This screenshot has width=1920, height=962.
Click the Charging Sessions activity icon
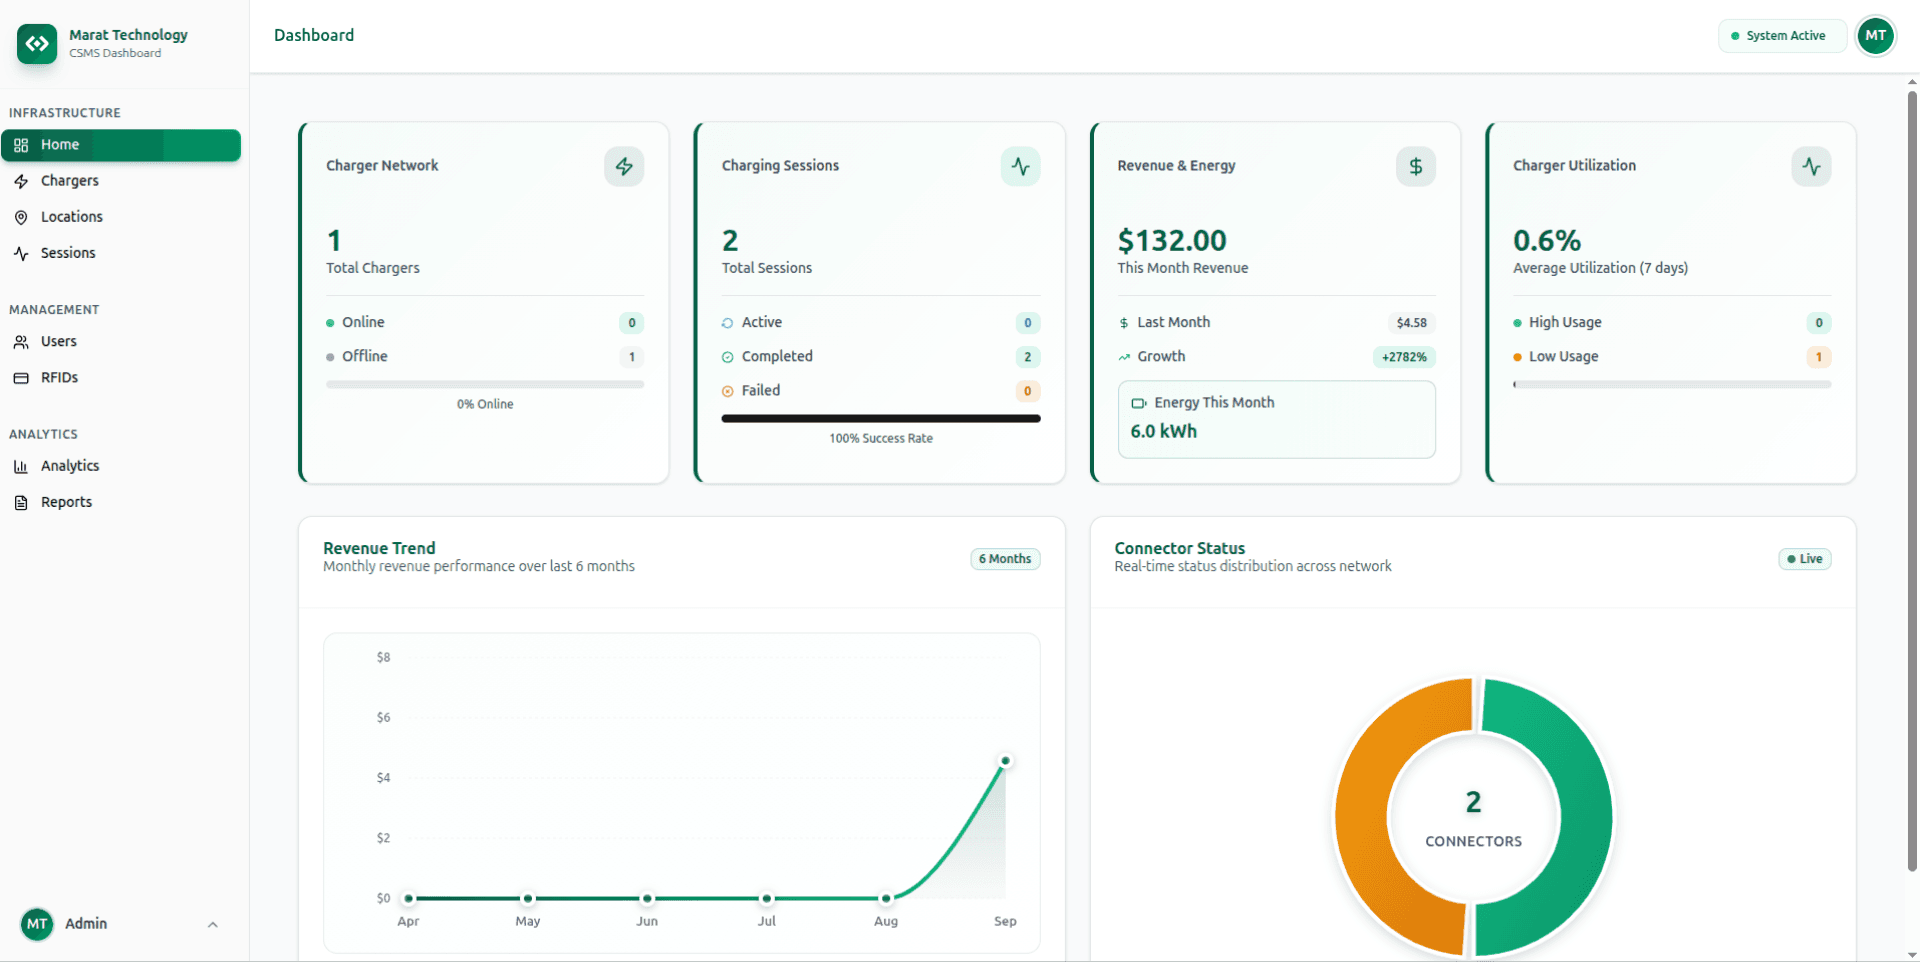[x=1020, y=166]
